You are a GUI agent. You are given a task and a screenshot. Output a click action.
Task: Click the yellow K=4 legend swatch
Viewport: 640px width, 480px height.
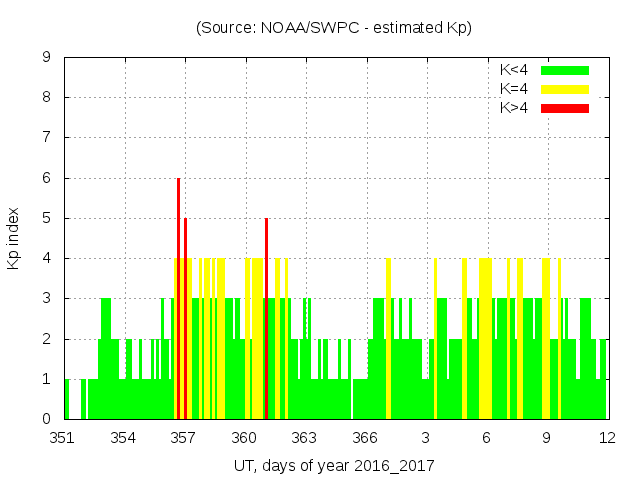(565, 89)
